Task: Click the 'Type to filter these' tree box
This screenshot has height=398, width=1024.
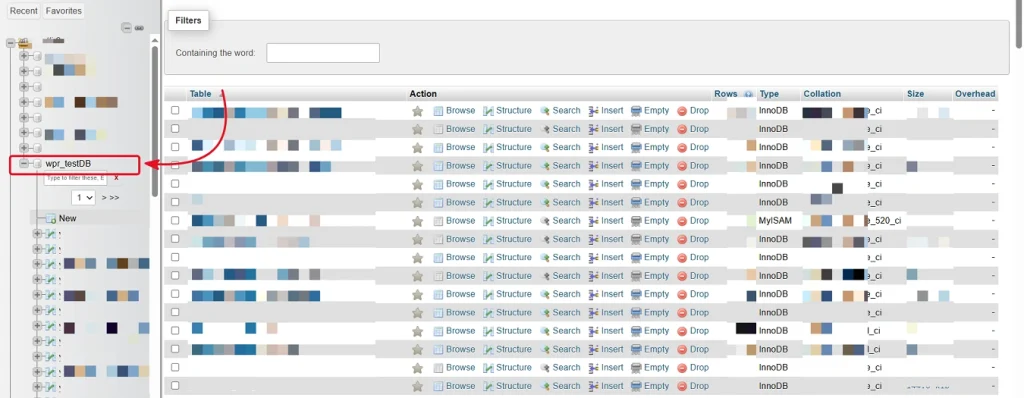Action: coord(75,178)
